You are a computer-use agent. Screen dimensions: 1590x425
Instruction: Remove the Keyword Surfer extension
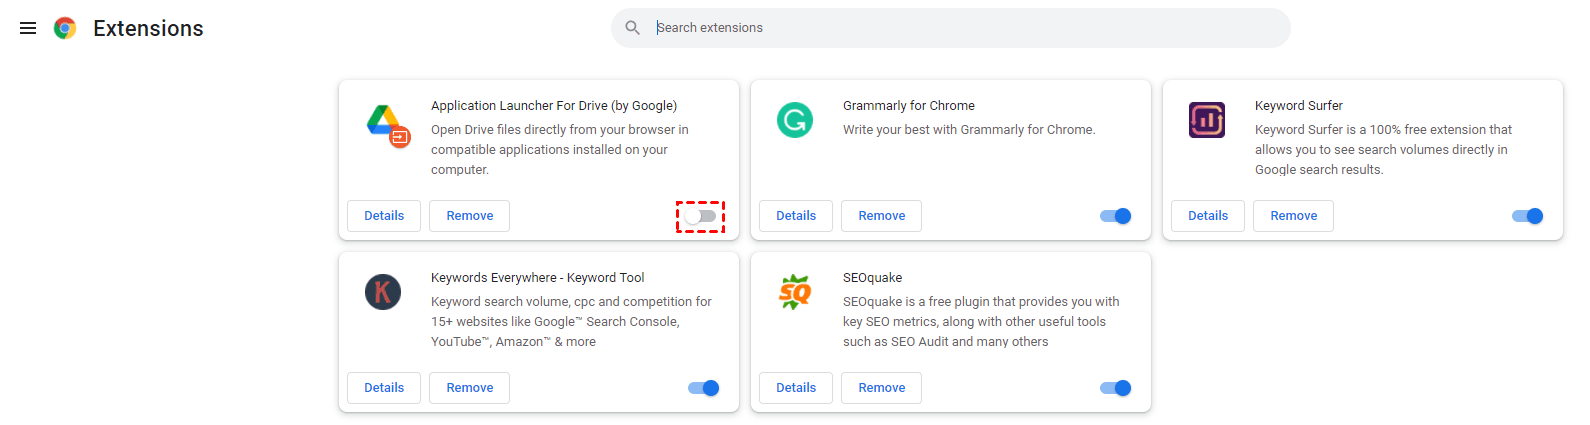pos(1293,216)
